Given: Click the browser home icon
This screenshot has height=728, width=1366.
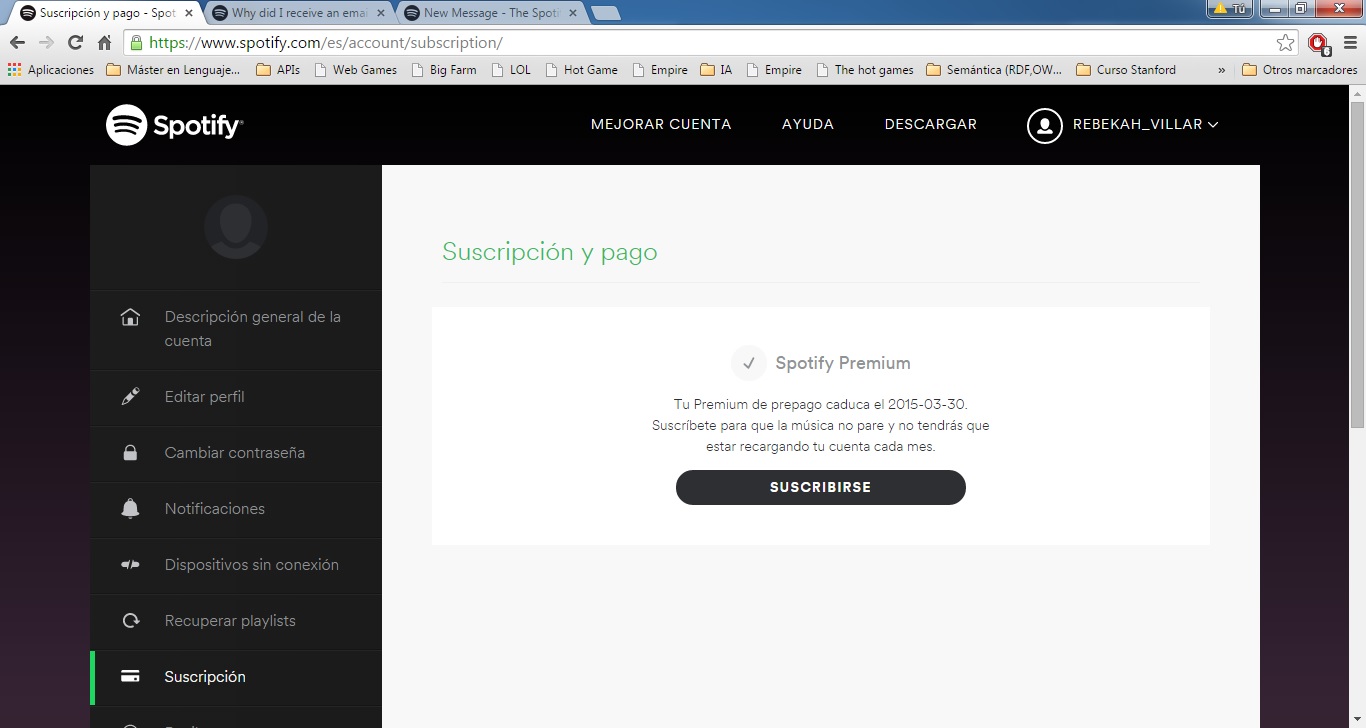Looking at the screenshot, I should 104,43.
